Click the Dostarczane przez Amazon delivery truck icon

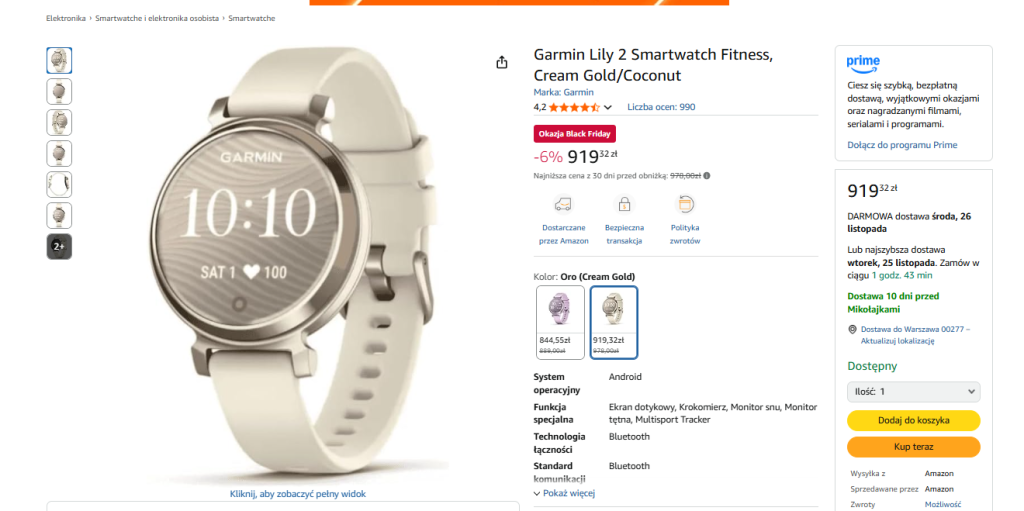tap(563, 204)
